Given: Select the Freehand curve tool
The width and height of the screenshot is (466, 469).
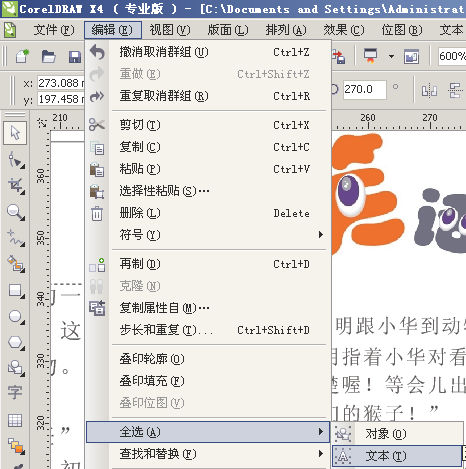Looking at the screenshot, I should (16, 238).
